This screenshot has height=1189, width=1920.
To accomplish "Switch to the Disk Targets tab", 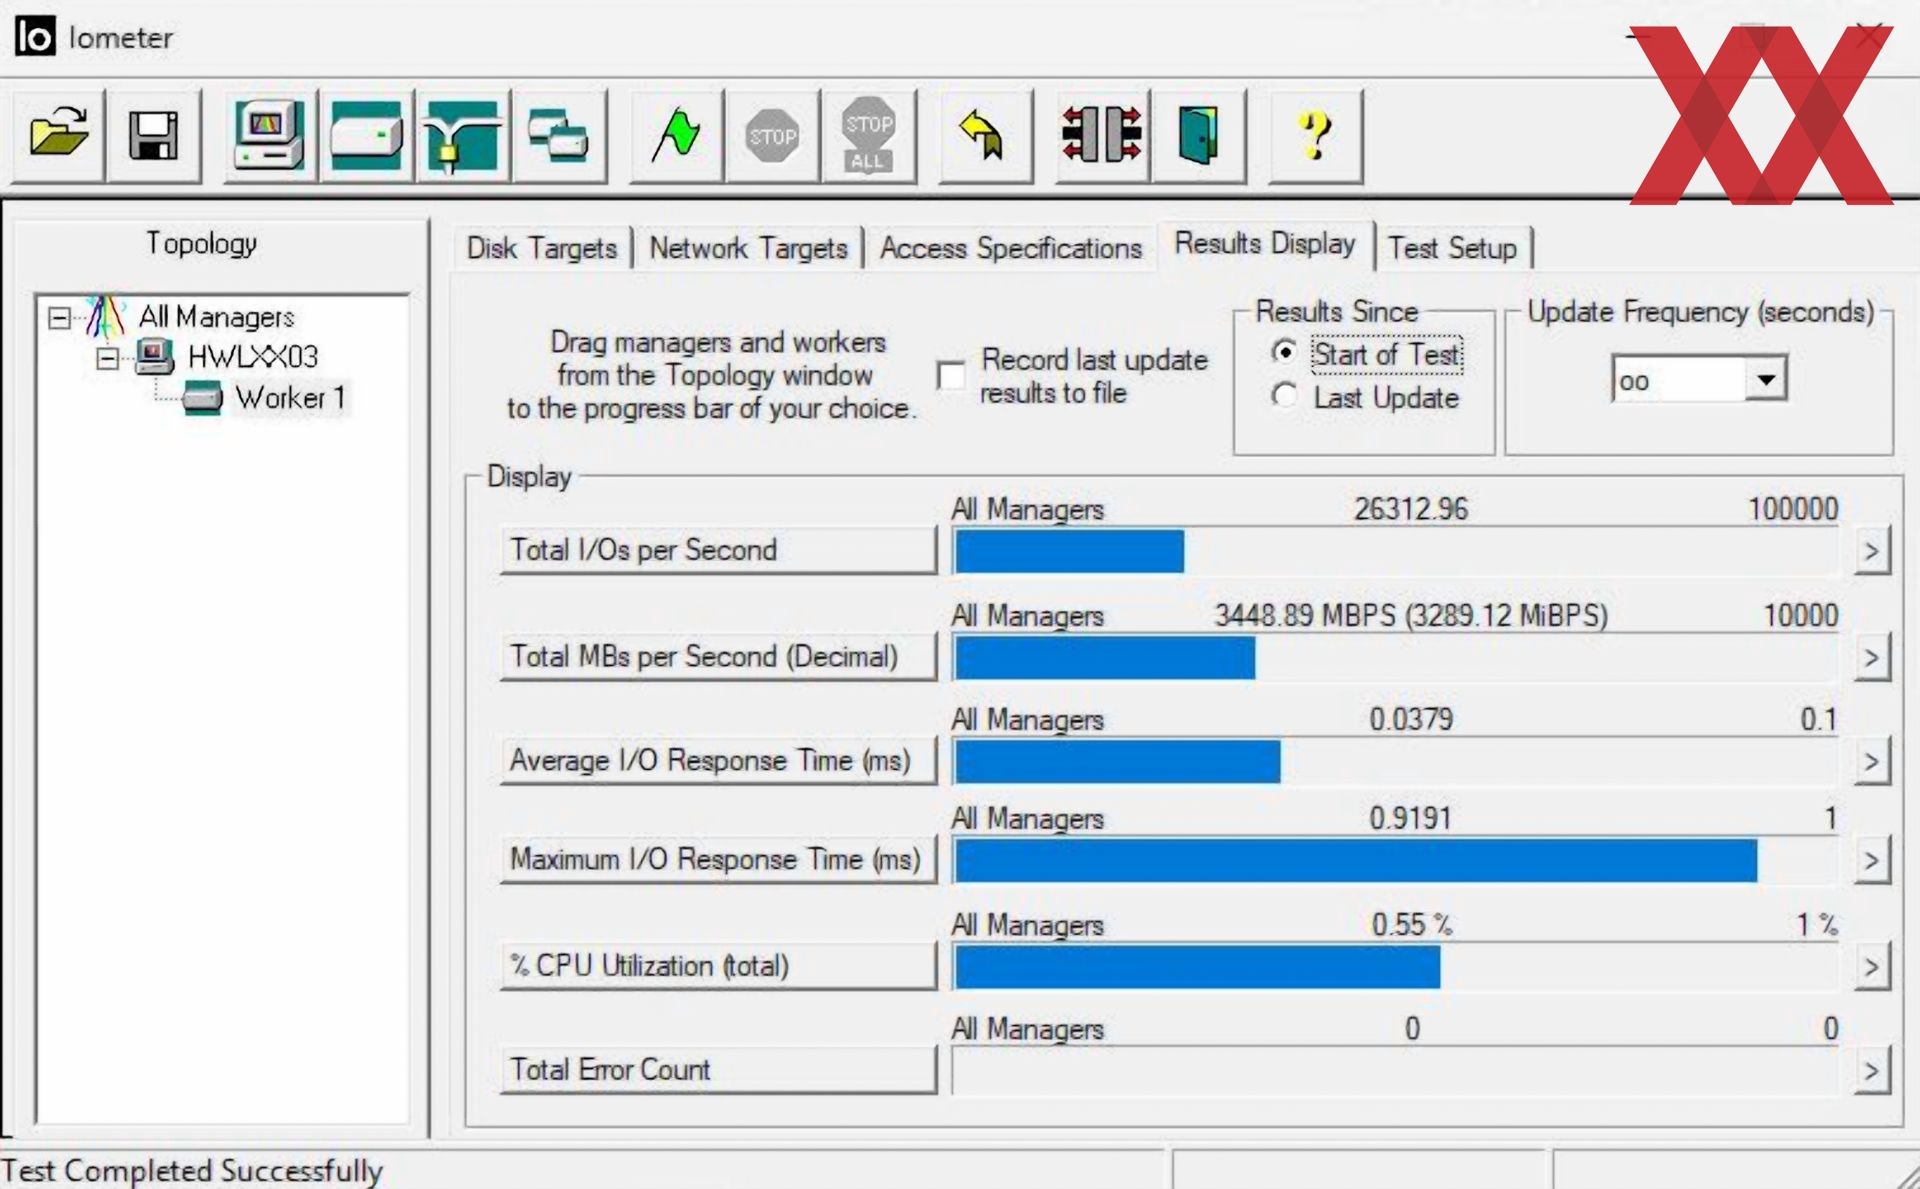I will click(x=541, y=248).
